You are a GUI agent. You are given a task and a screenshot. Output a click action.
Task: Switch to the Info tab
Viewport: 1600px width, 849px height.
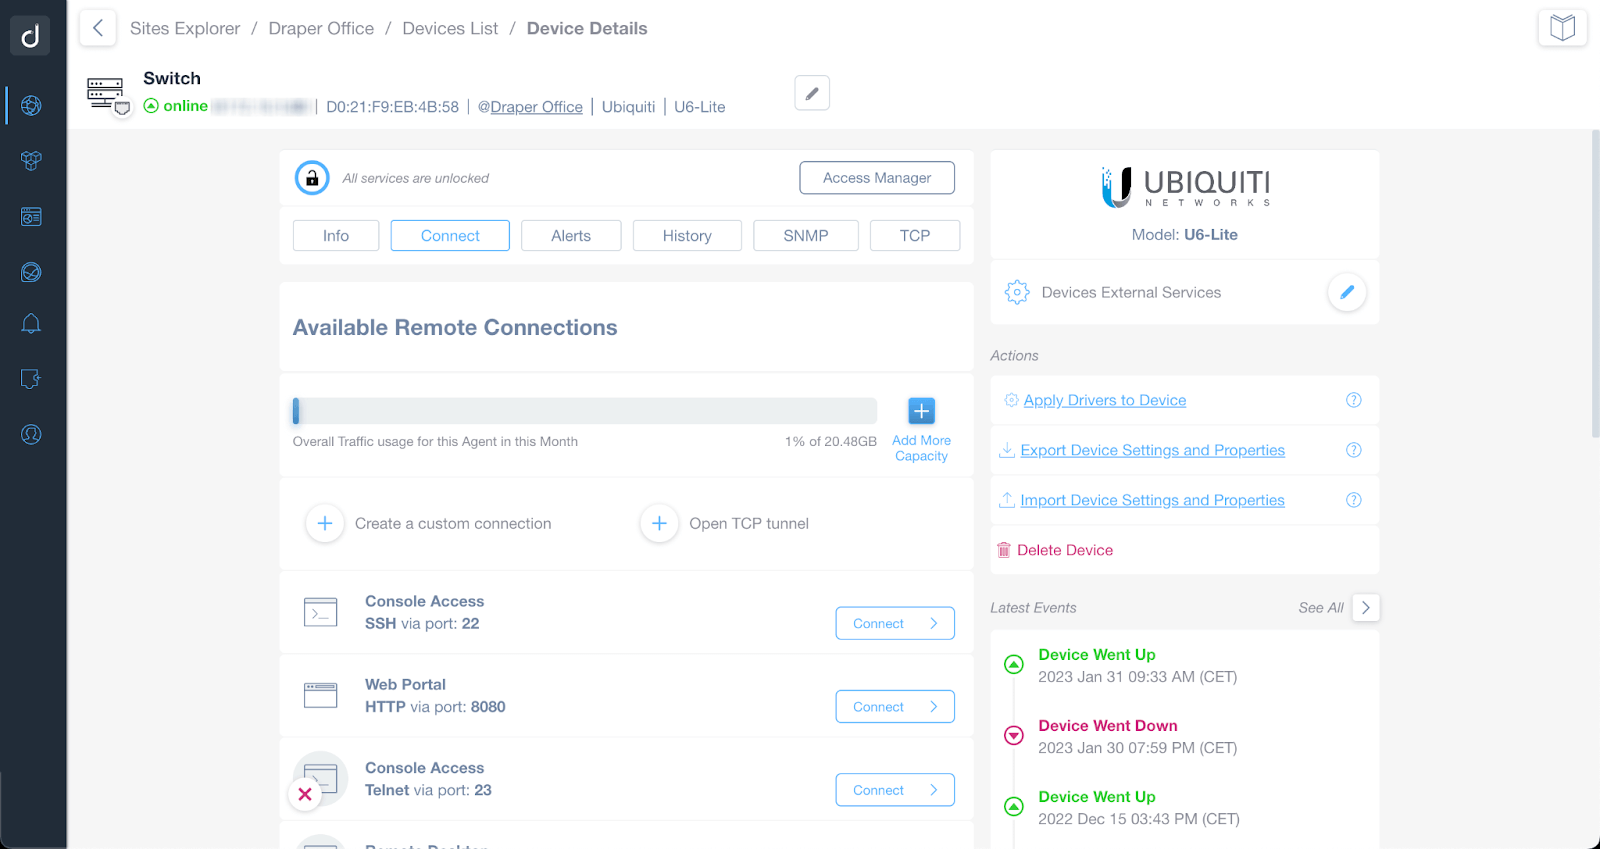(x=336, y=235)
